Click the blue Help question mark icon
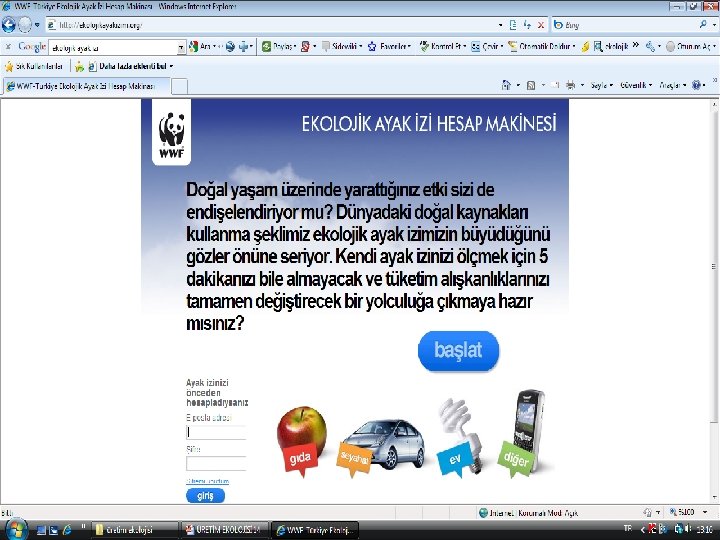This screenshot has width=720, height=540. point(696,85)
